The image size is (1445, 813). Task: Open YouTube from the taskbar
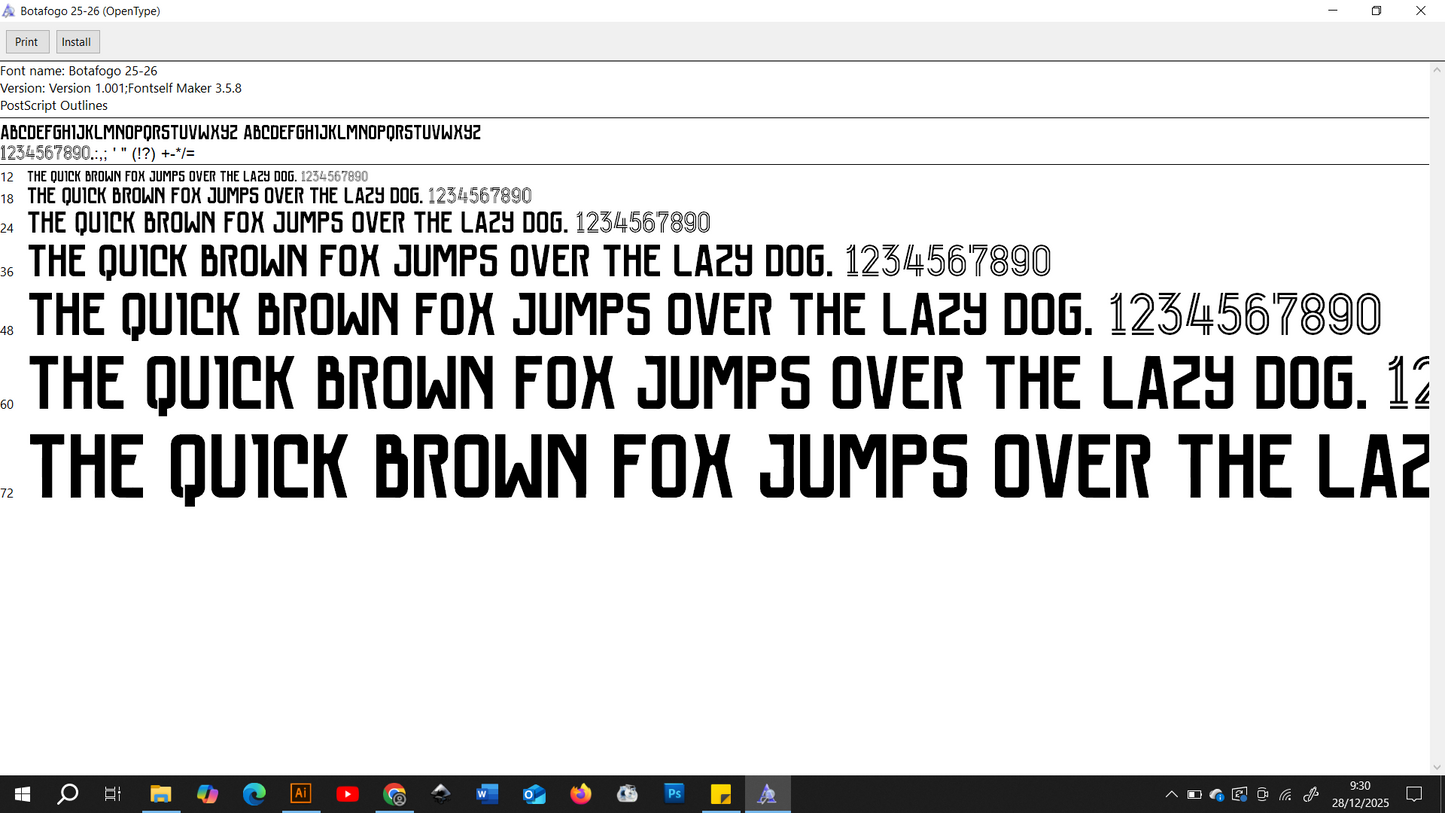click(348, 793)
